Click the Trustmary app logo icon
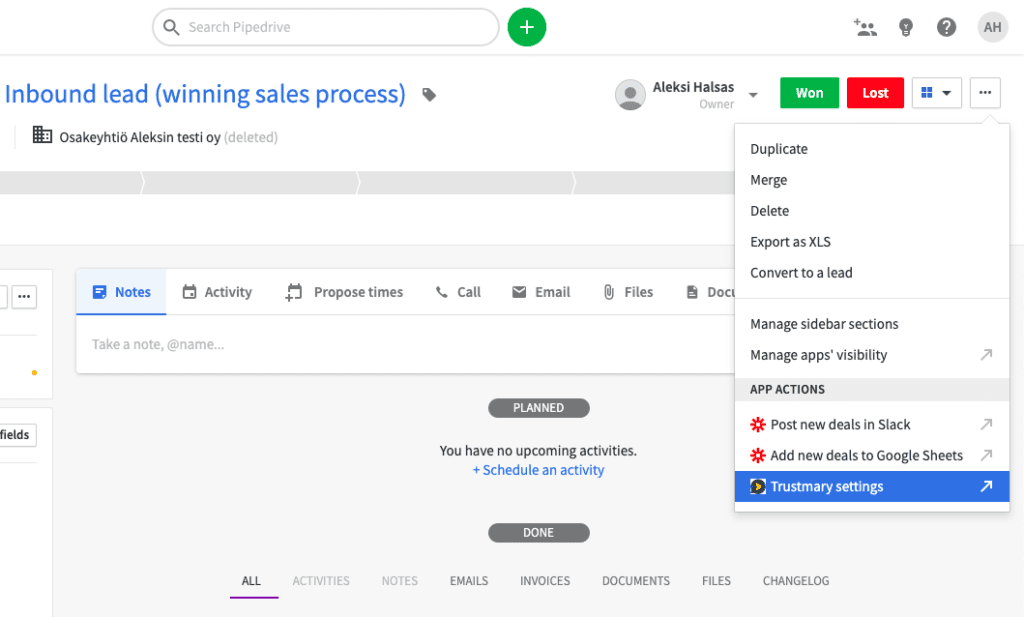Viewport: 1024px width, 617px height. [x=758, y=486]
